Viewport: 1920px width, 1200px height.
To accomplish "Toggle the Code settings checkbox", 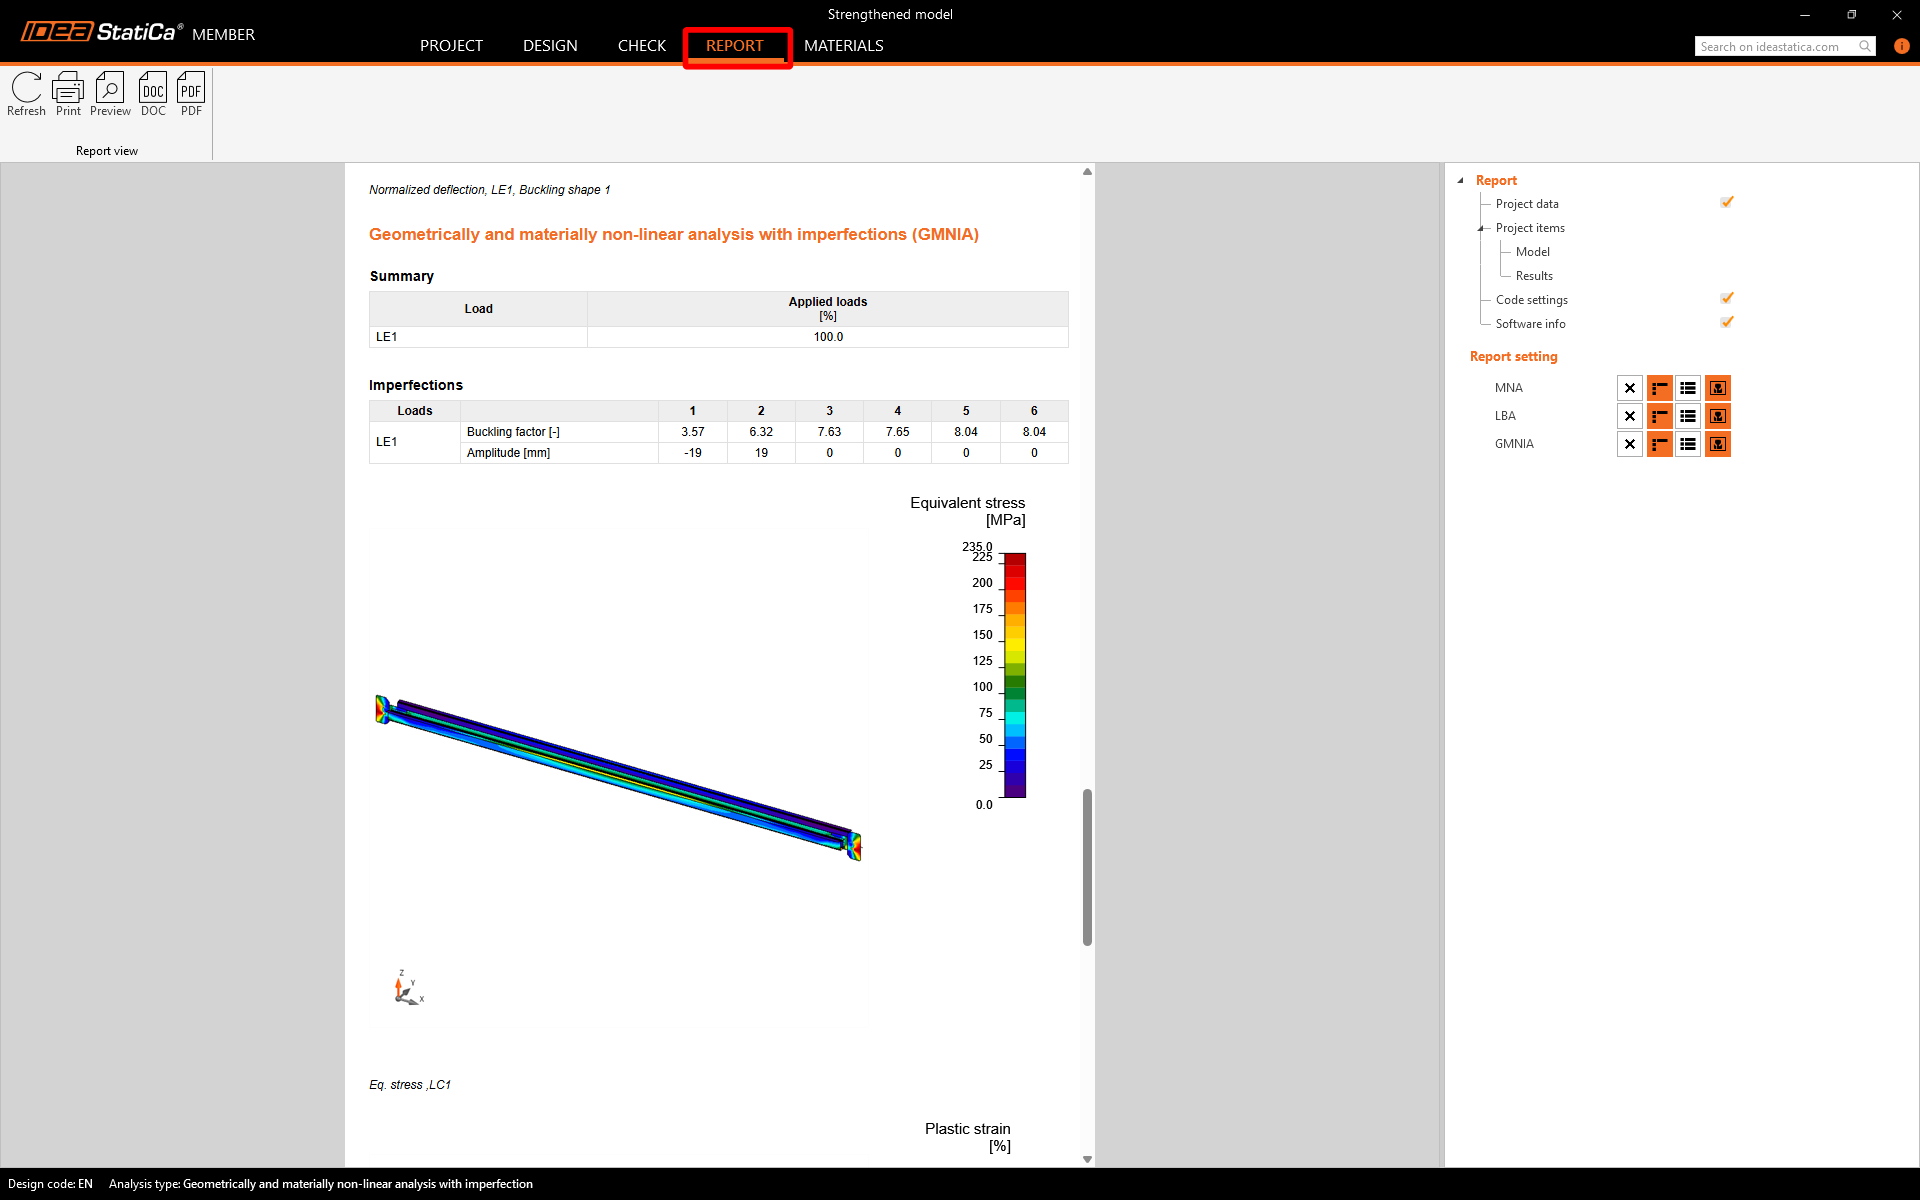I will [x=1727, y=299].
